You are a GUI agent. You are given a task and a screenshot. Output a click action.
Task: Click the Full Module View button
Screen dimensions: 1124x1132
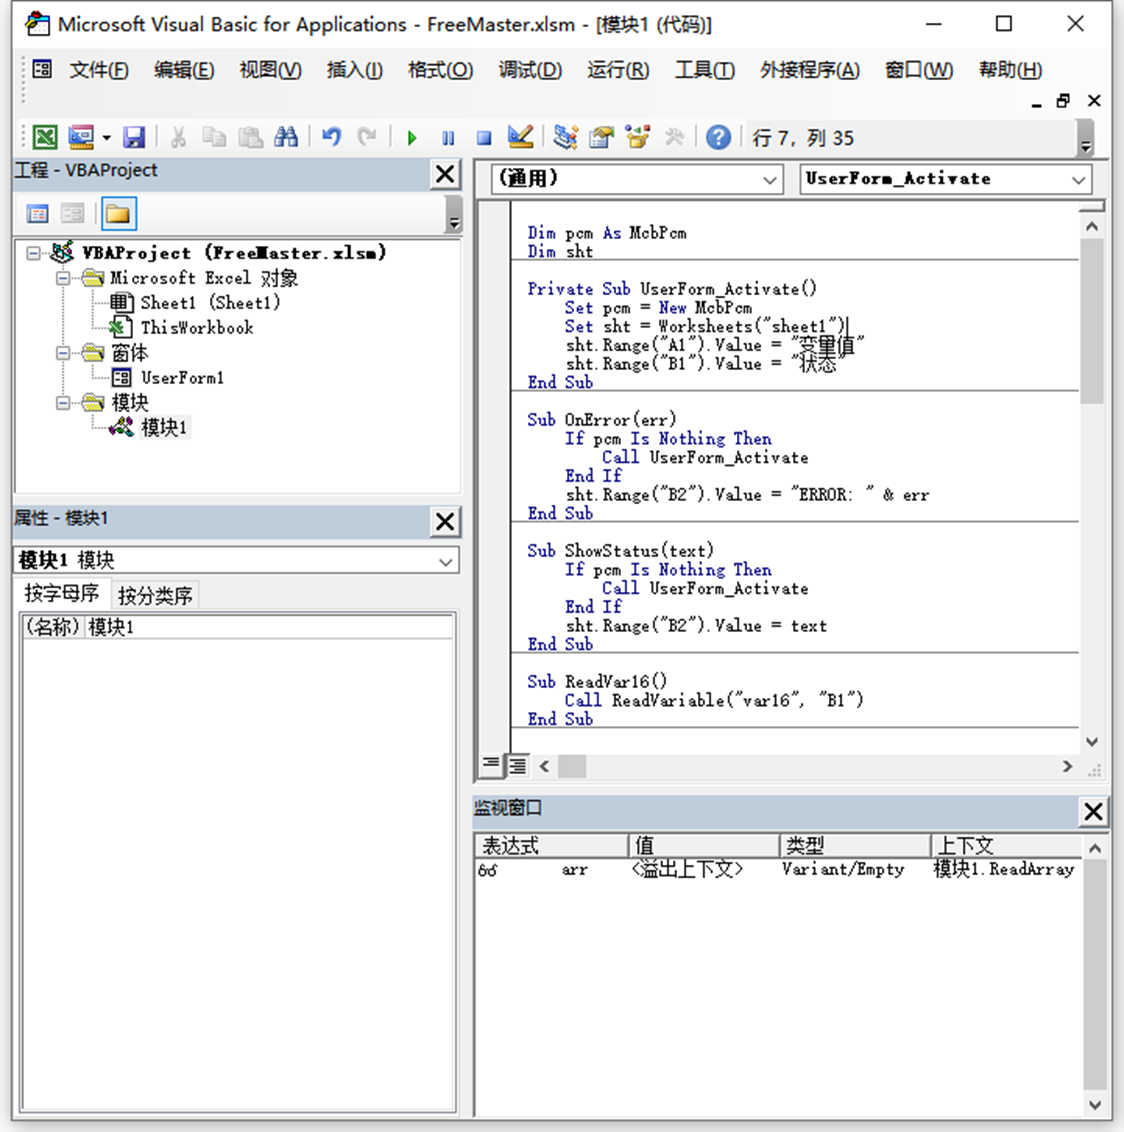tap(517, 765)
